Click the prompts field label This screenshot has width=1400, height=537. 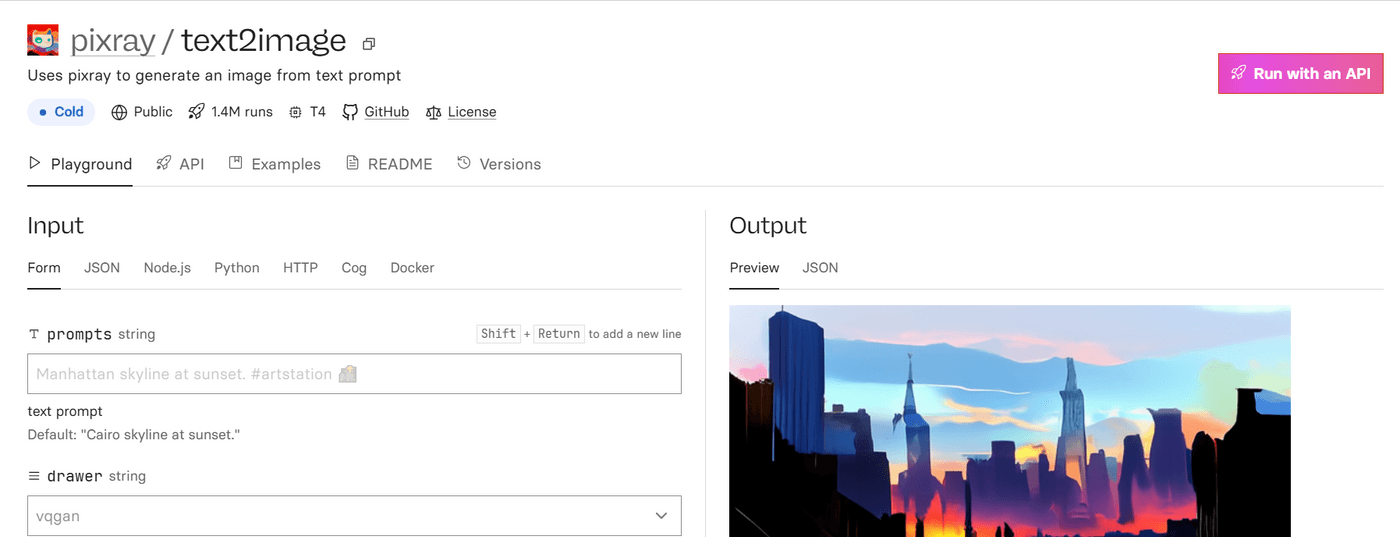tap(79, 334)
